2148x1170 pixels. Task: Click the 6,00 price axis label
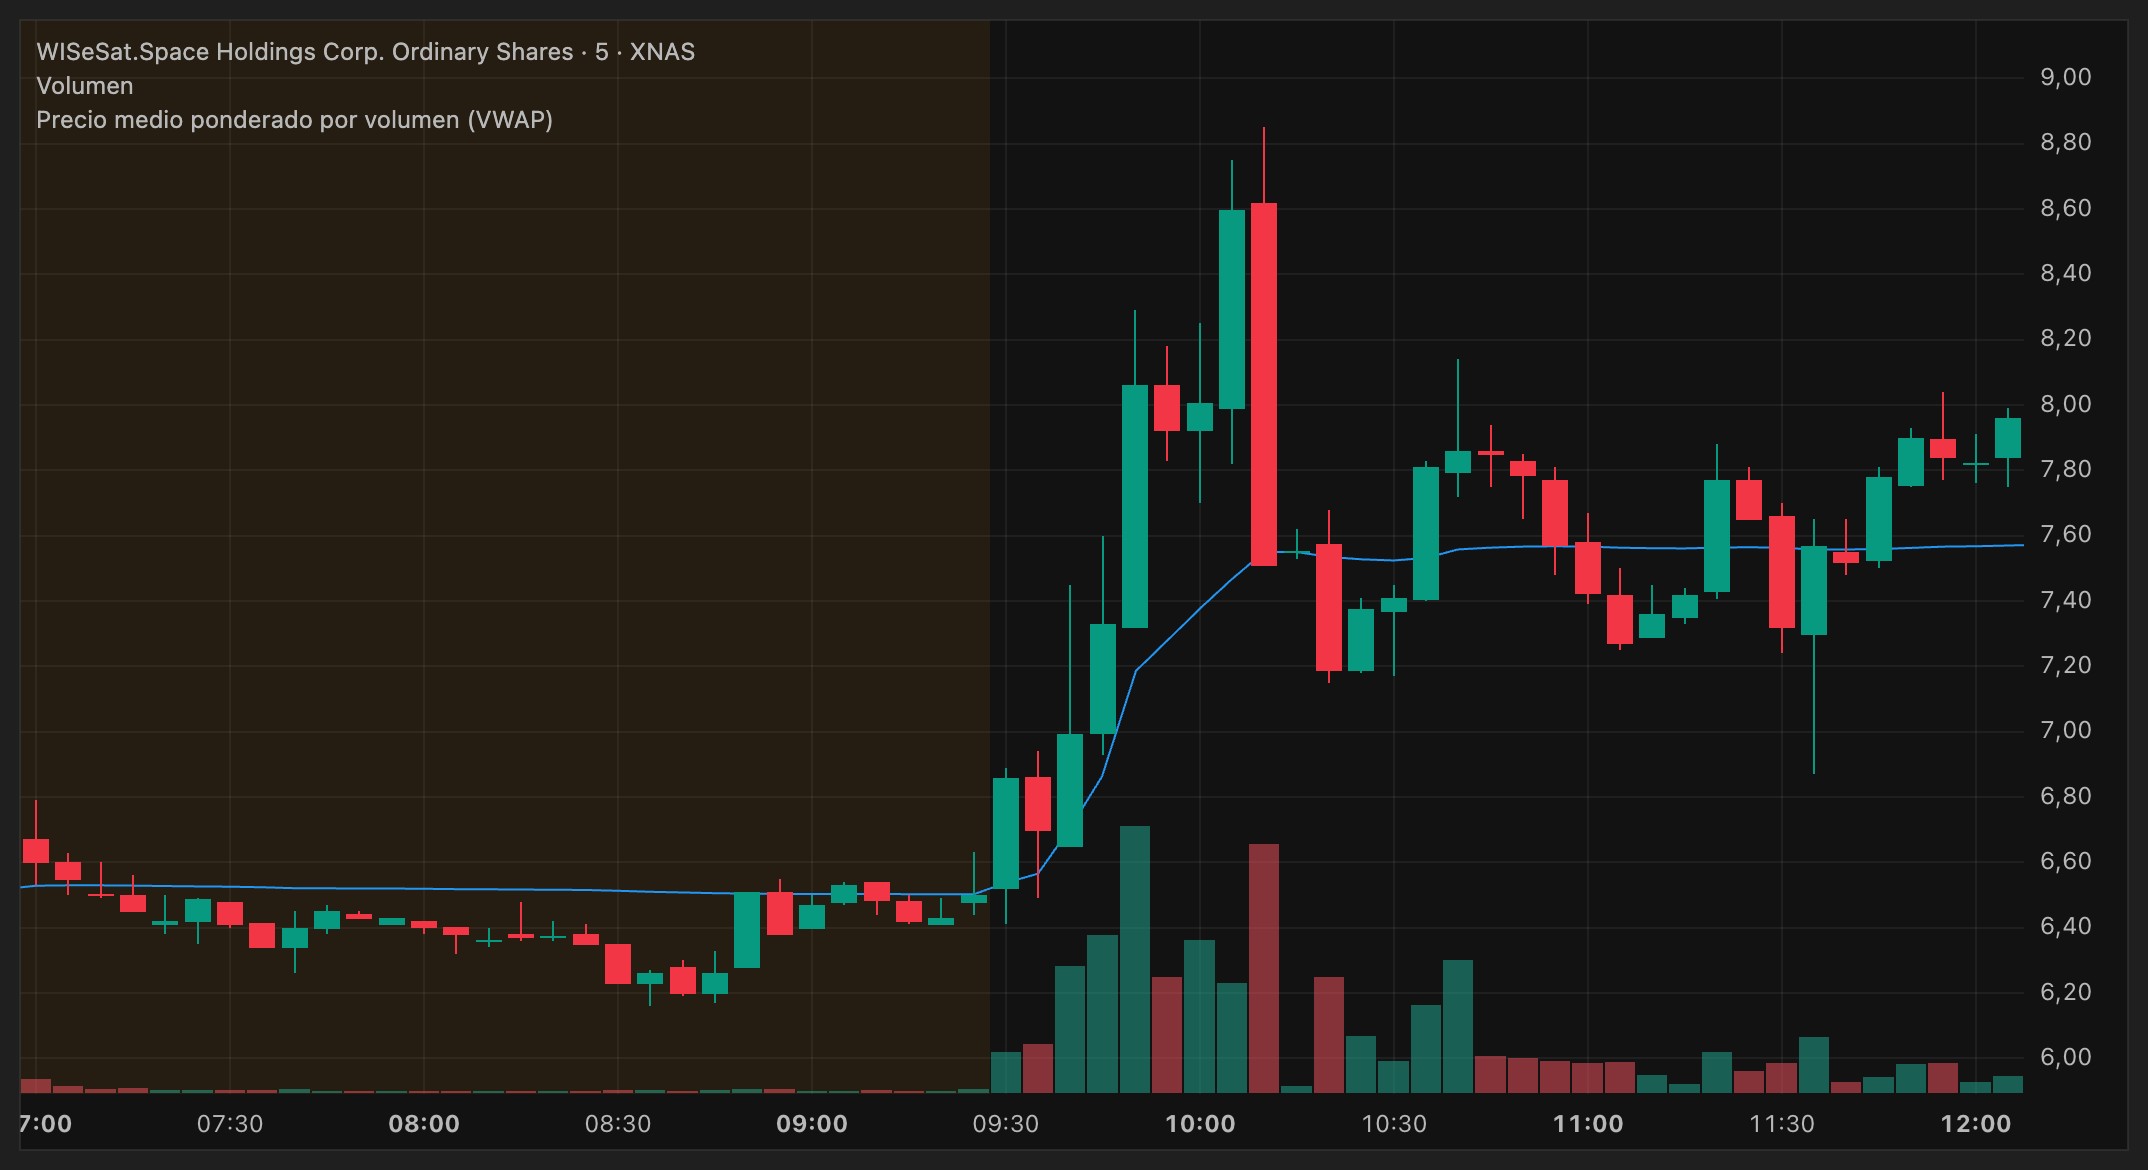click(2065, 1057)
